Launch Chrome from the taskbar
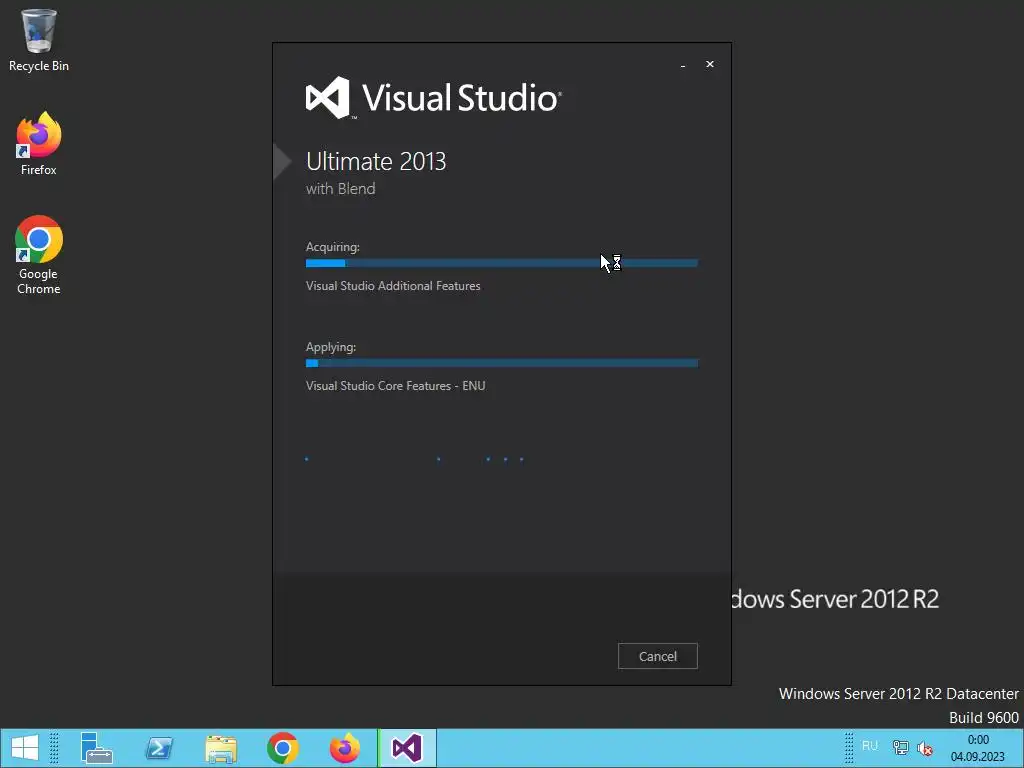This screenshot has width=1024, height=768. point(283,748)
